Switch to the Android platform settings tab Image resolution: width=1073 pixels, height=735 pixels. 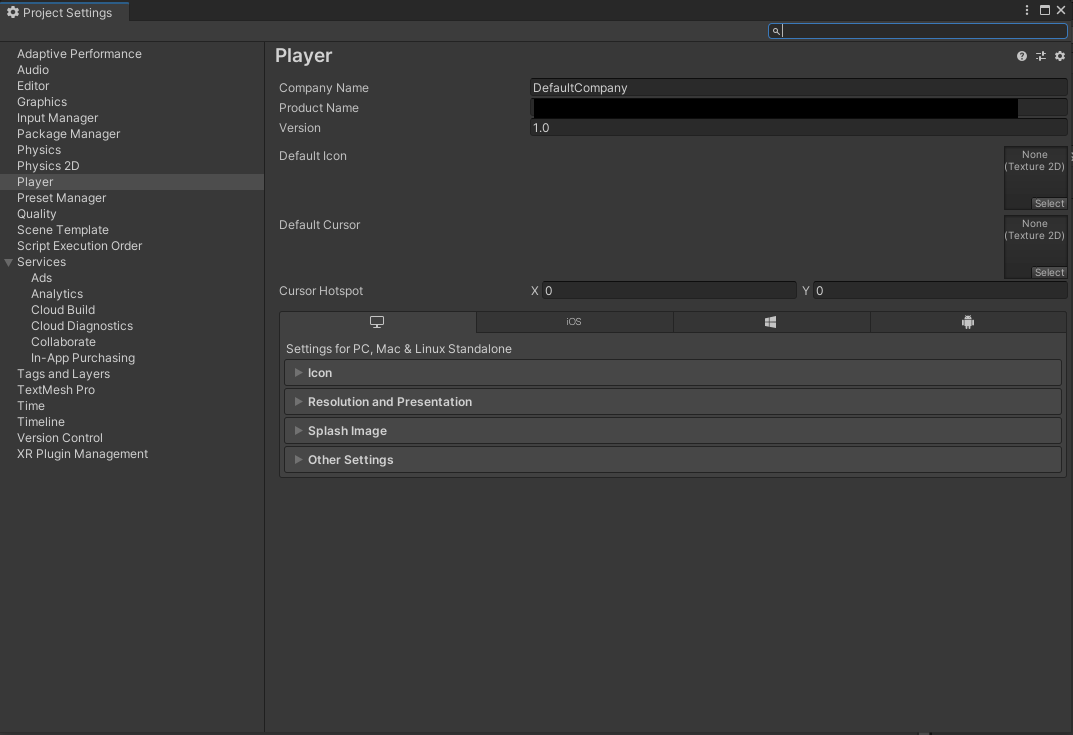967,321
